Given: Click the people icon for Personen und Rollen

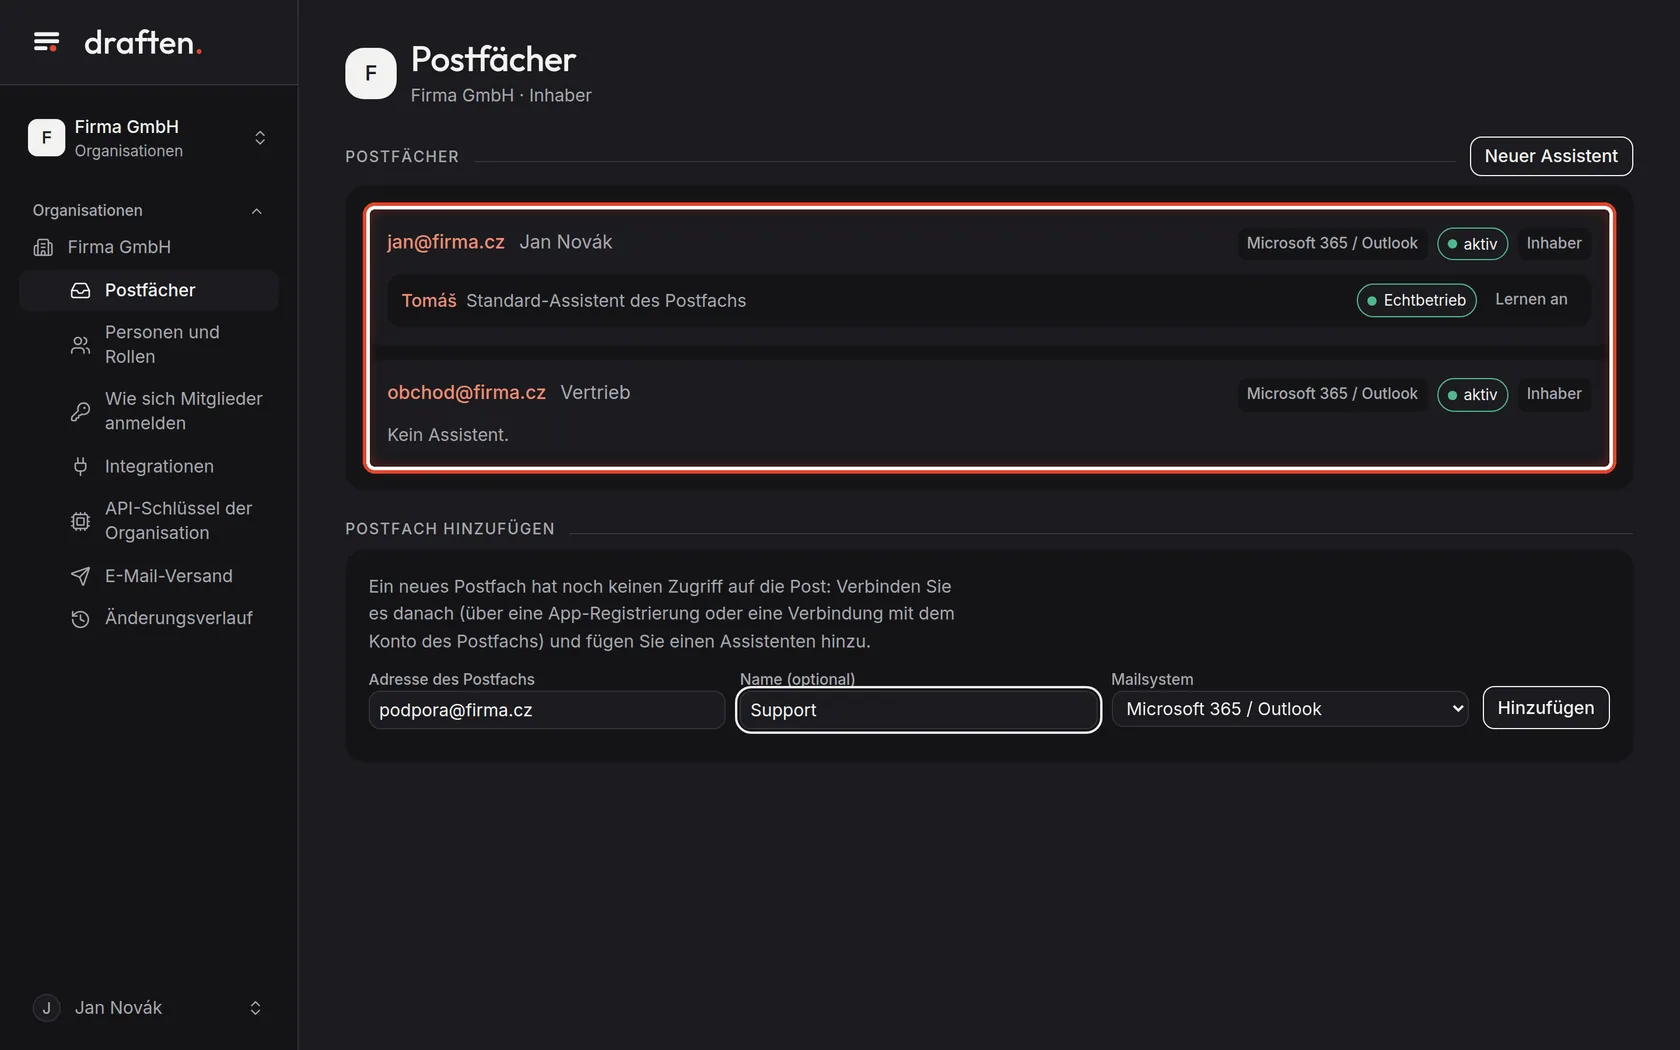Looking at the screenshot, I should (x=80, y=345).
